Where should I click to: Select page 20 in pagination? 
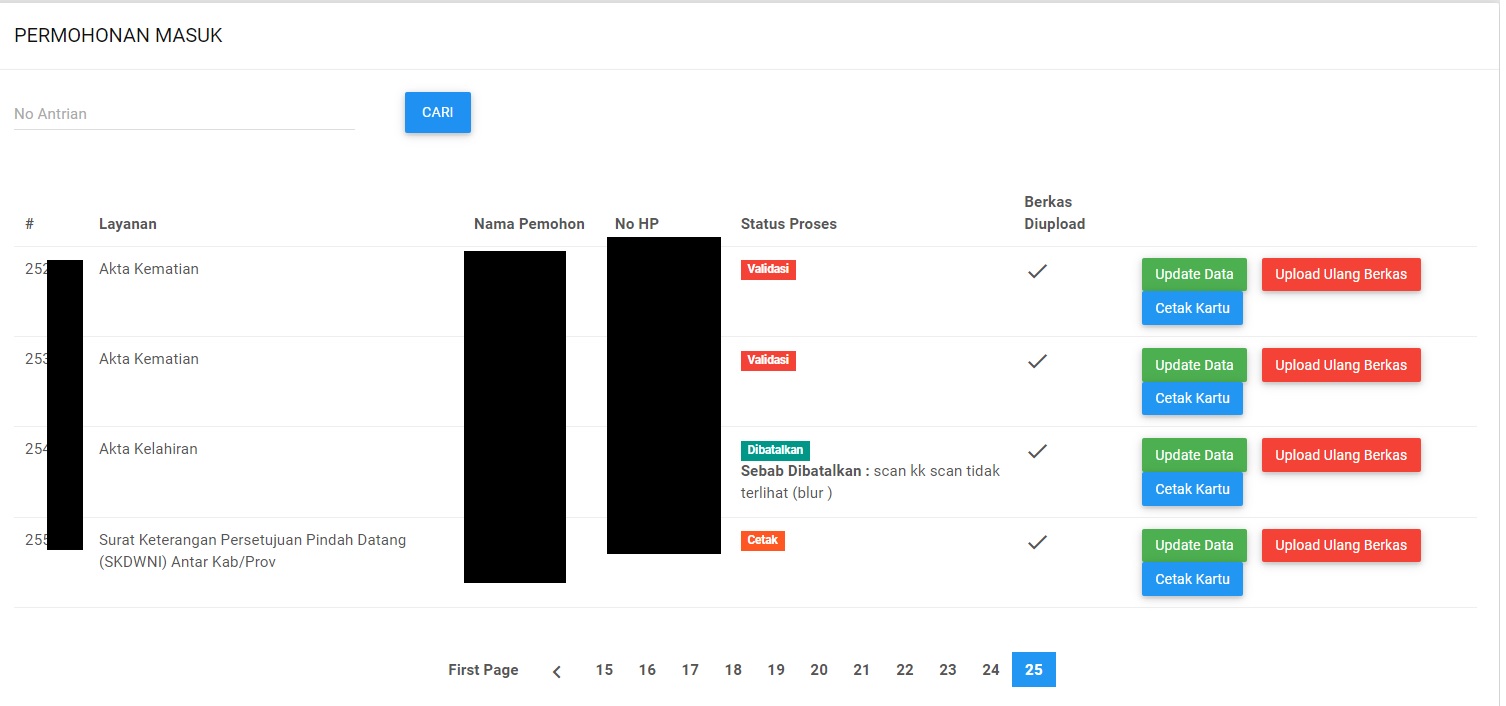click(x=819, y=670)
